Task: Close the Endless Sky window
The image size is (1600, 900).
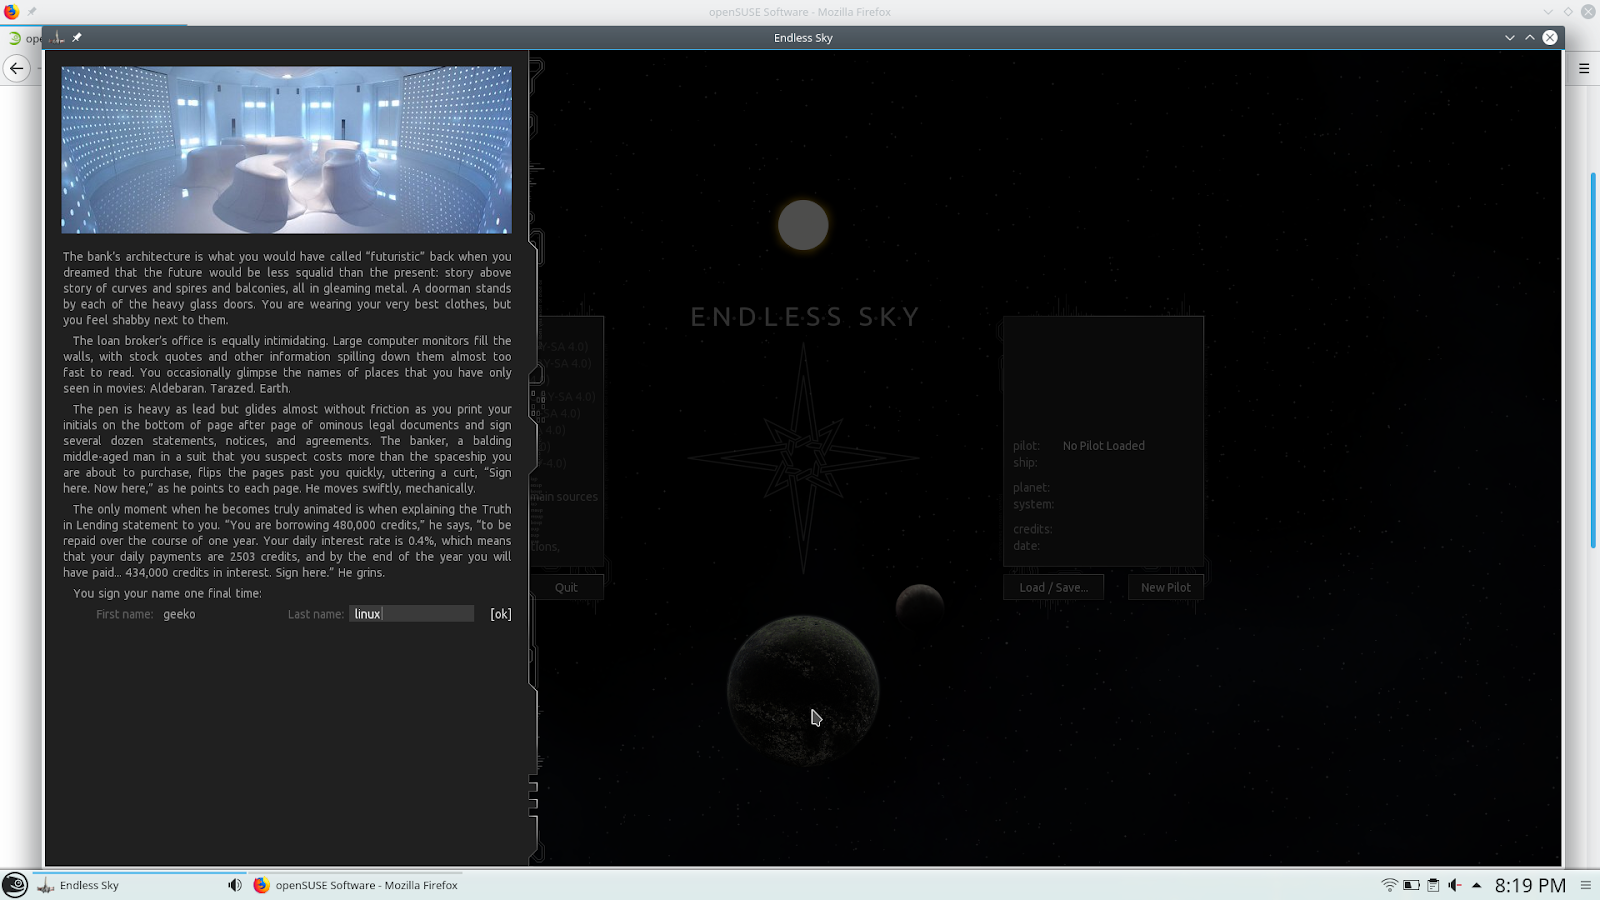Action: (1550, 38)
